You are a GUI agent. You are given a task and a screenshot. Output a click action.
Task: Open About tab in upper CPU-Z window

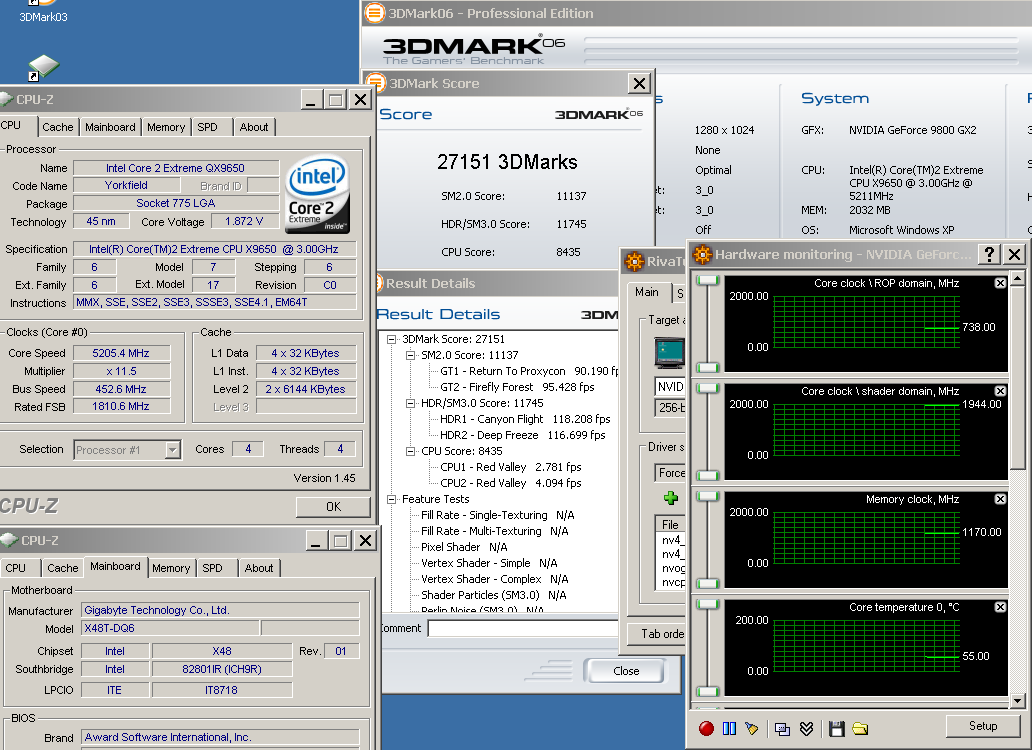tap(254, 127)
